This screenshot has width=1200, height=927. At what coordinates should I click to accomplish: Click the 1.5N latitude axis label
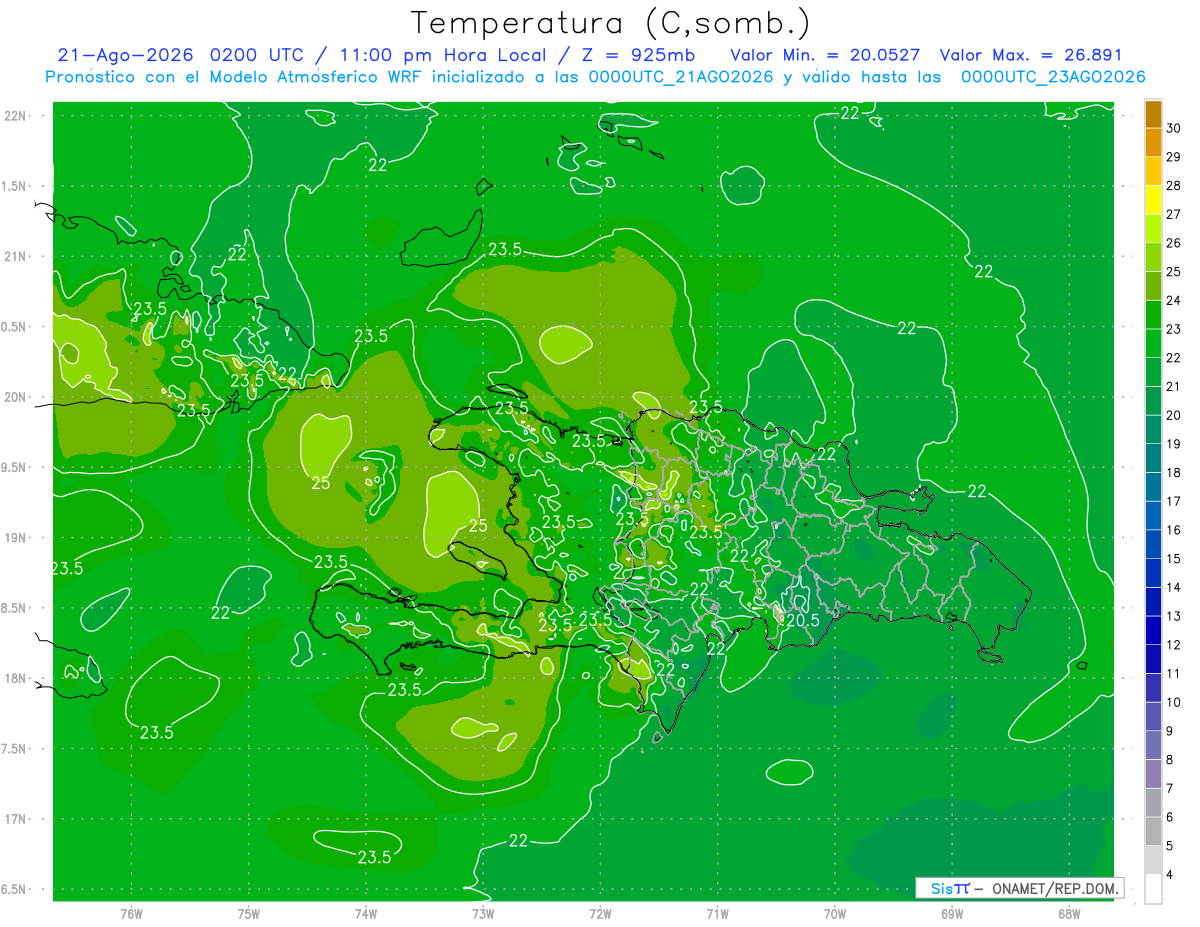click(15, 186)
